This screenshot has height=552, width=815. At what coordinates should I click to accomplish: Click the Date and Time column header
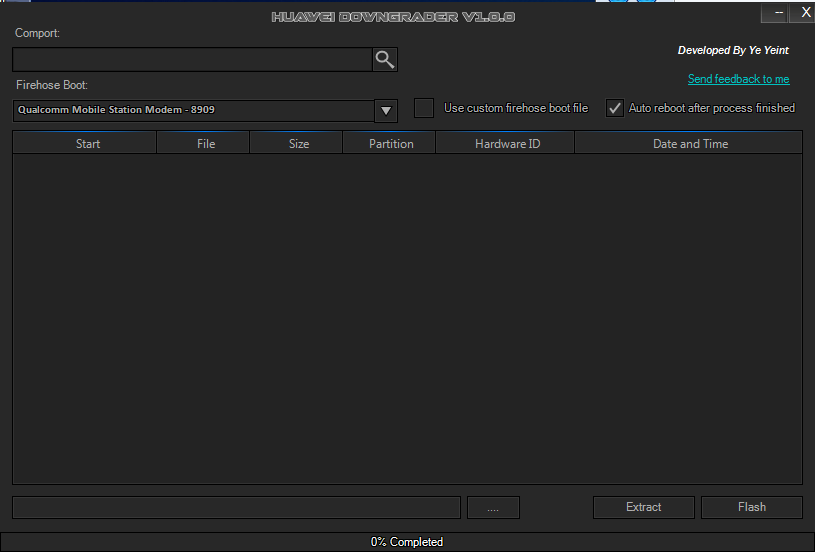[690, 144]
